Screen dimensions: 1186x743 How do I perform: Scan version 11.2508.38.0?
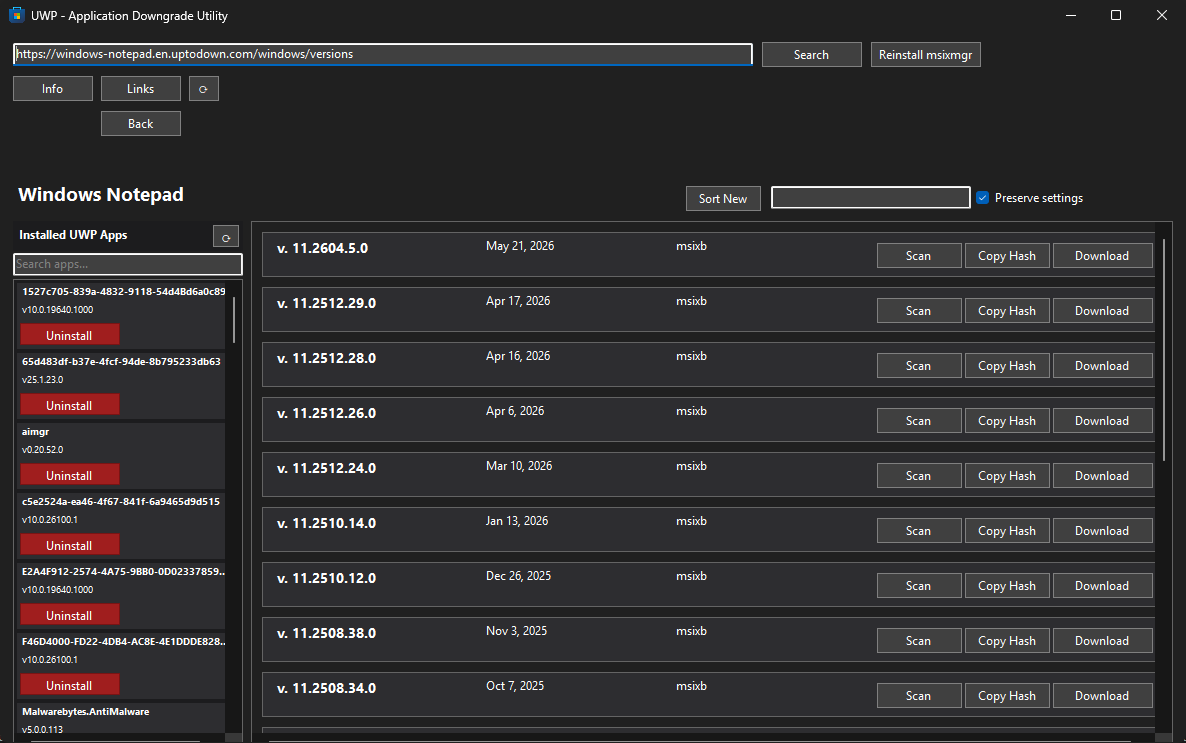pos(919,641)
